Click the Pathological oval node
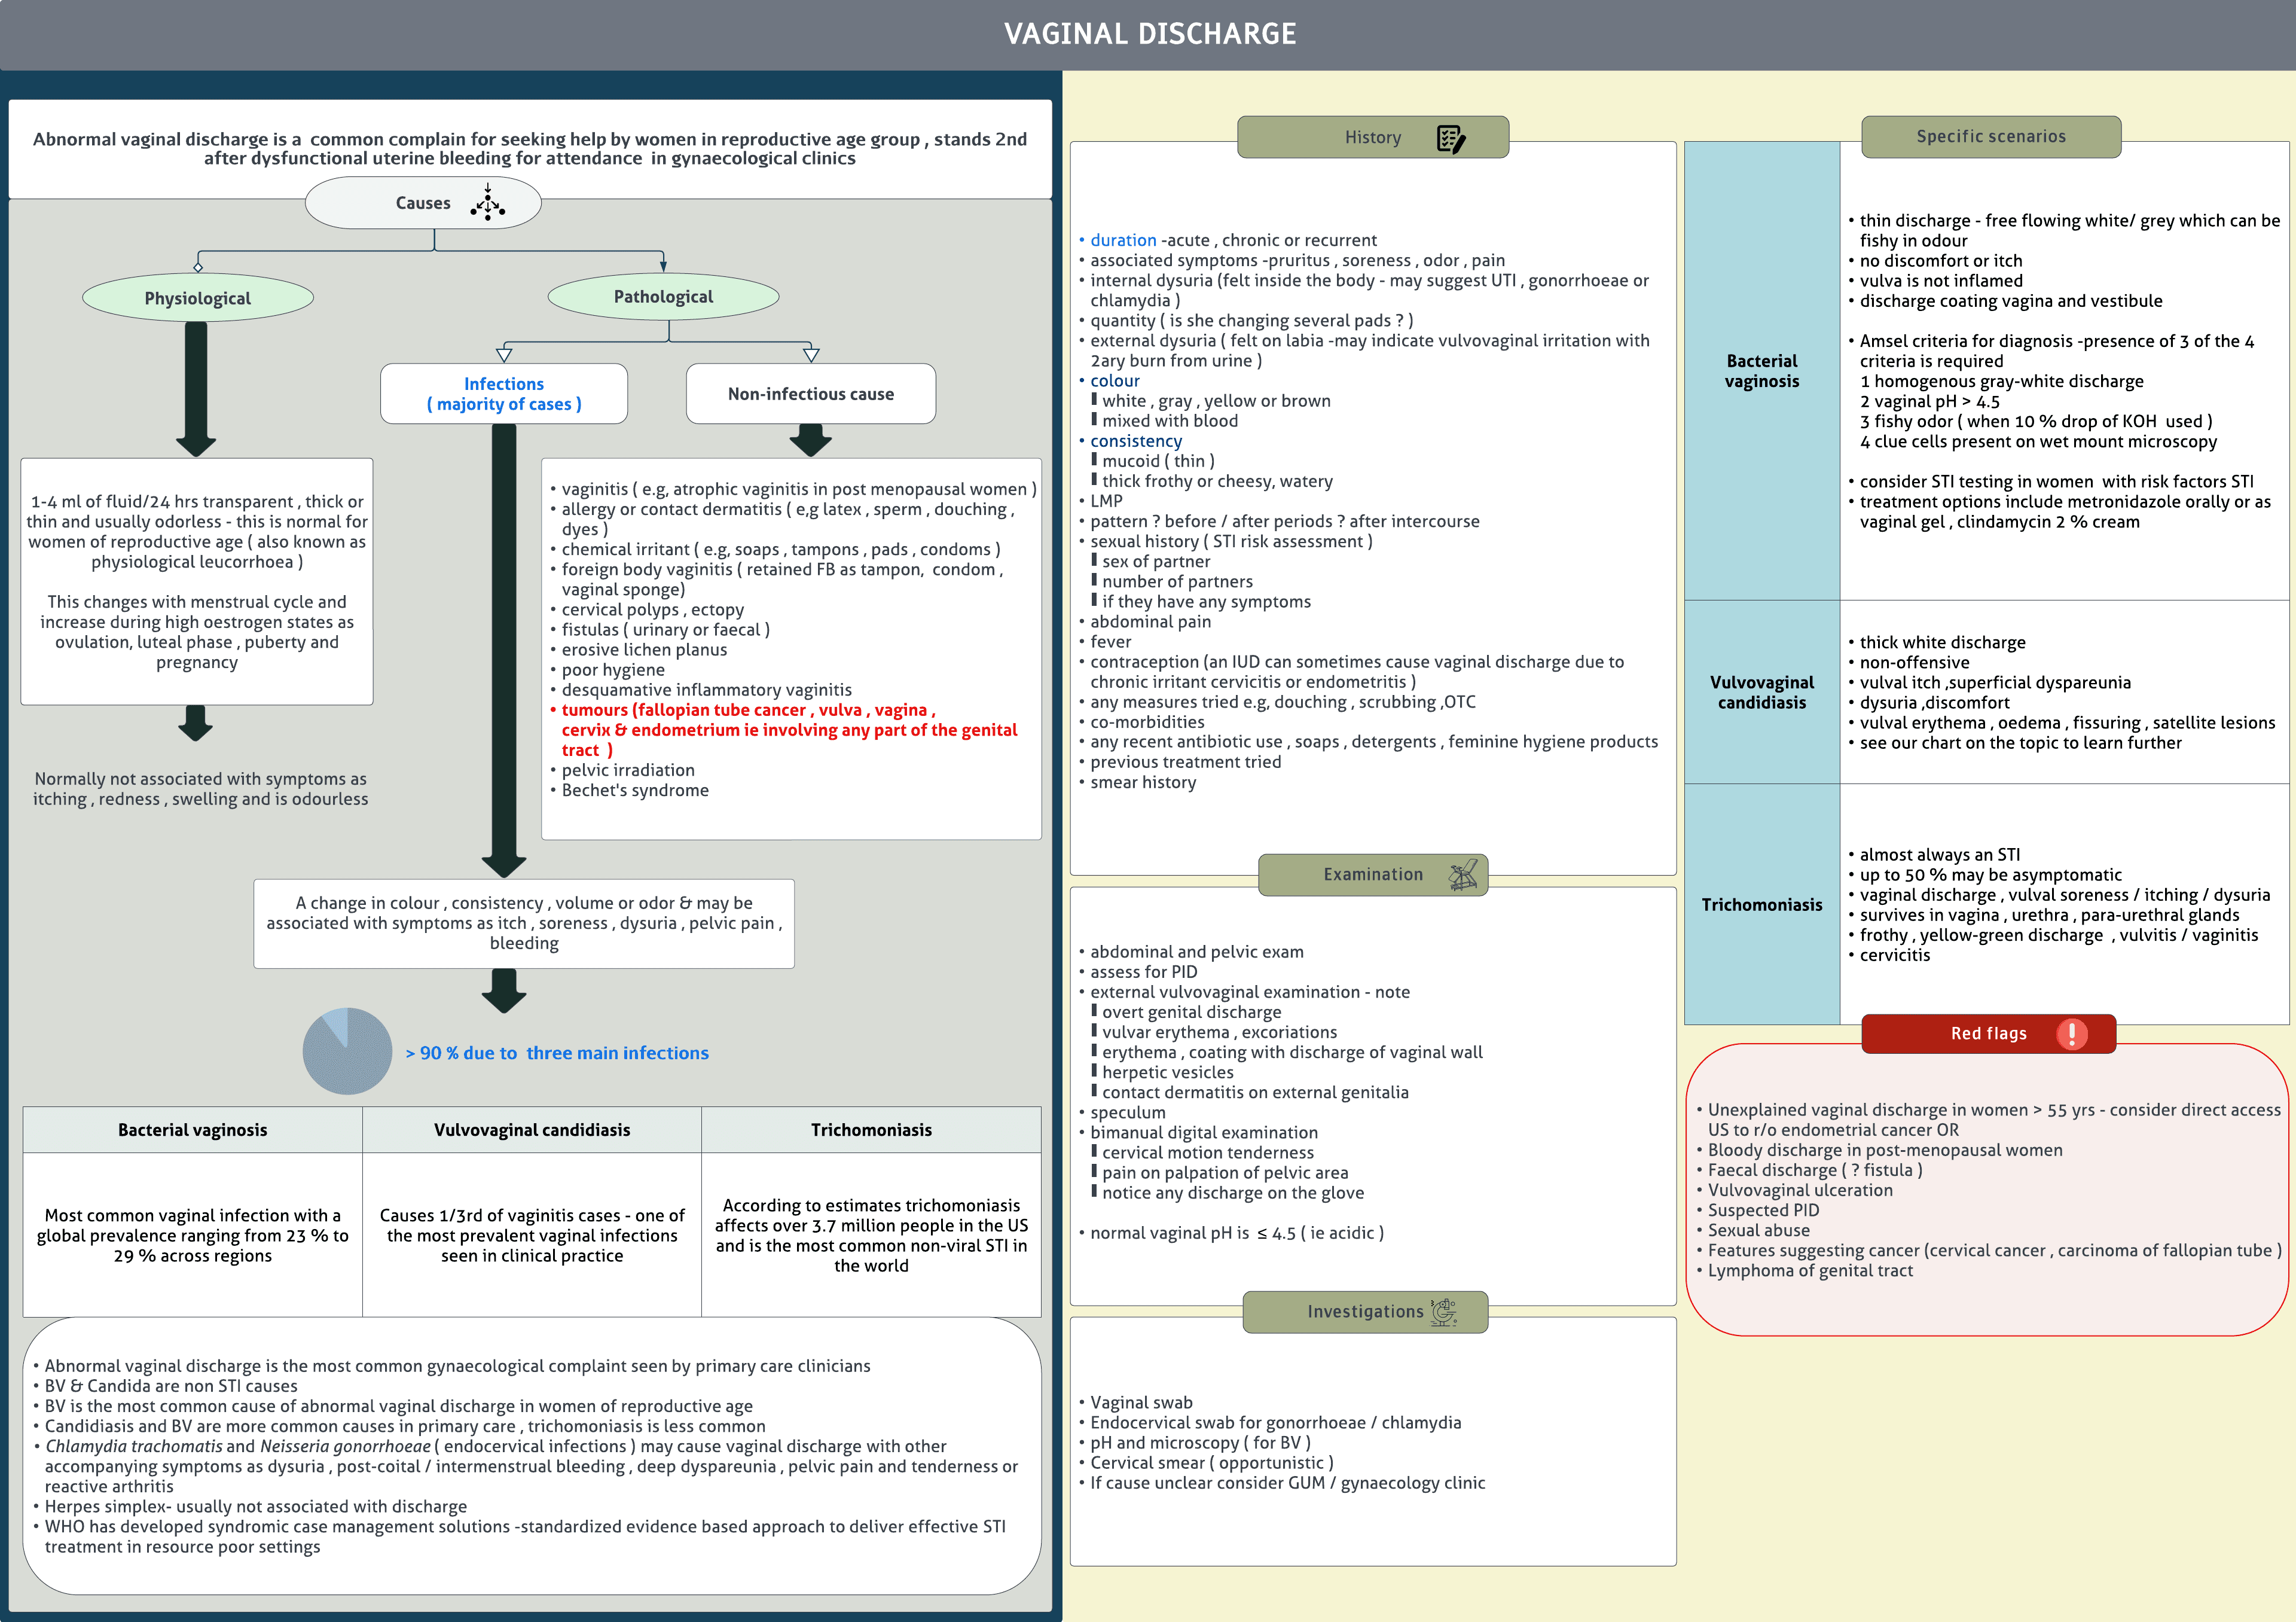 pyautogui.click(x=663, y=297)
